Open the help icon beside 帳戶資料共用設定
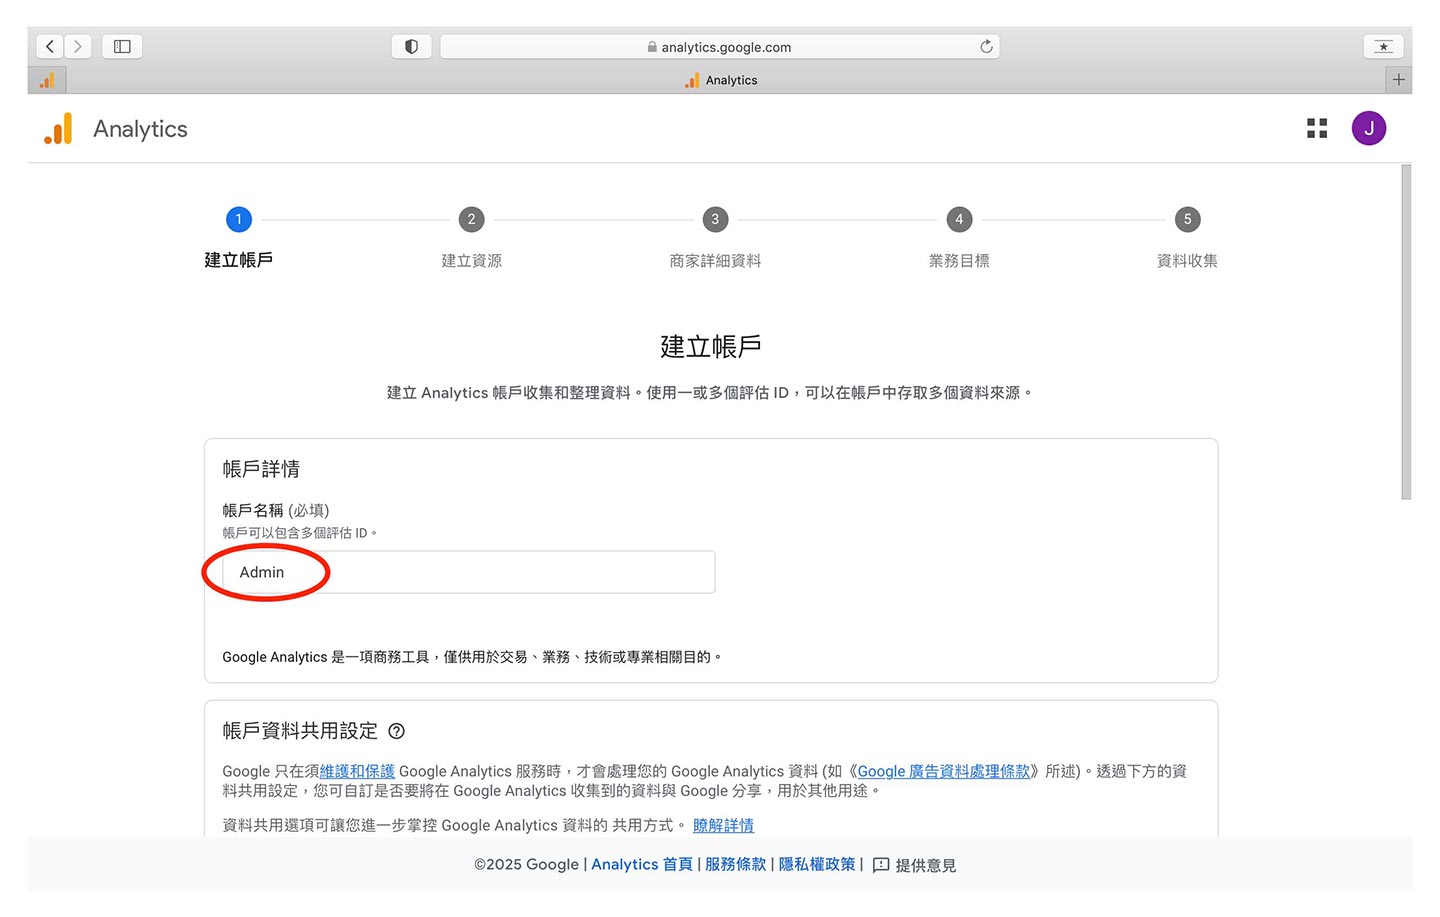Screen dimensions: 1440x917 tap(396, 731)
